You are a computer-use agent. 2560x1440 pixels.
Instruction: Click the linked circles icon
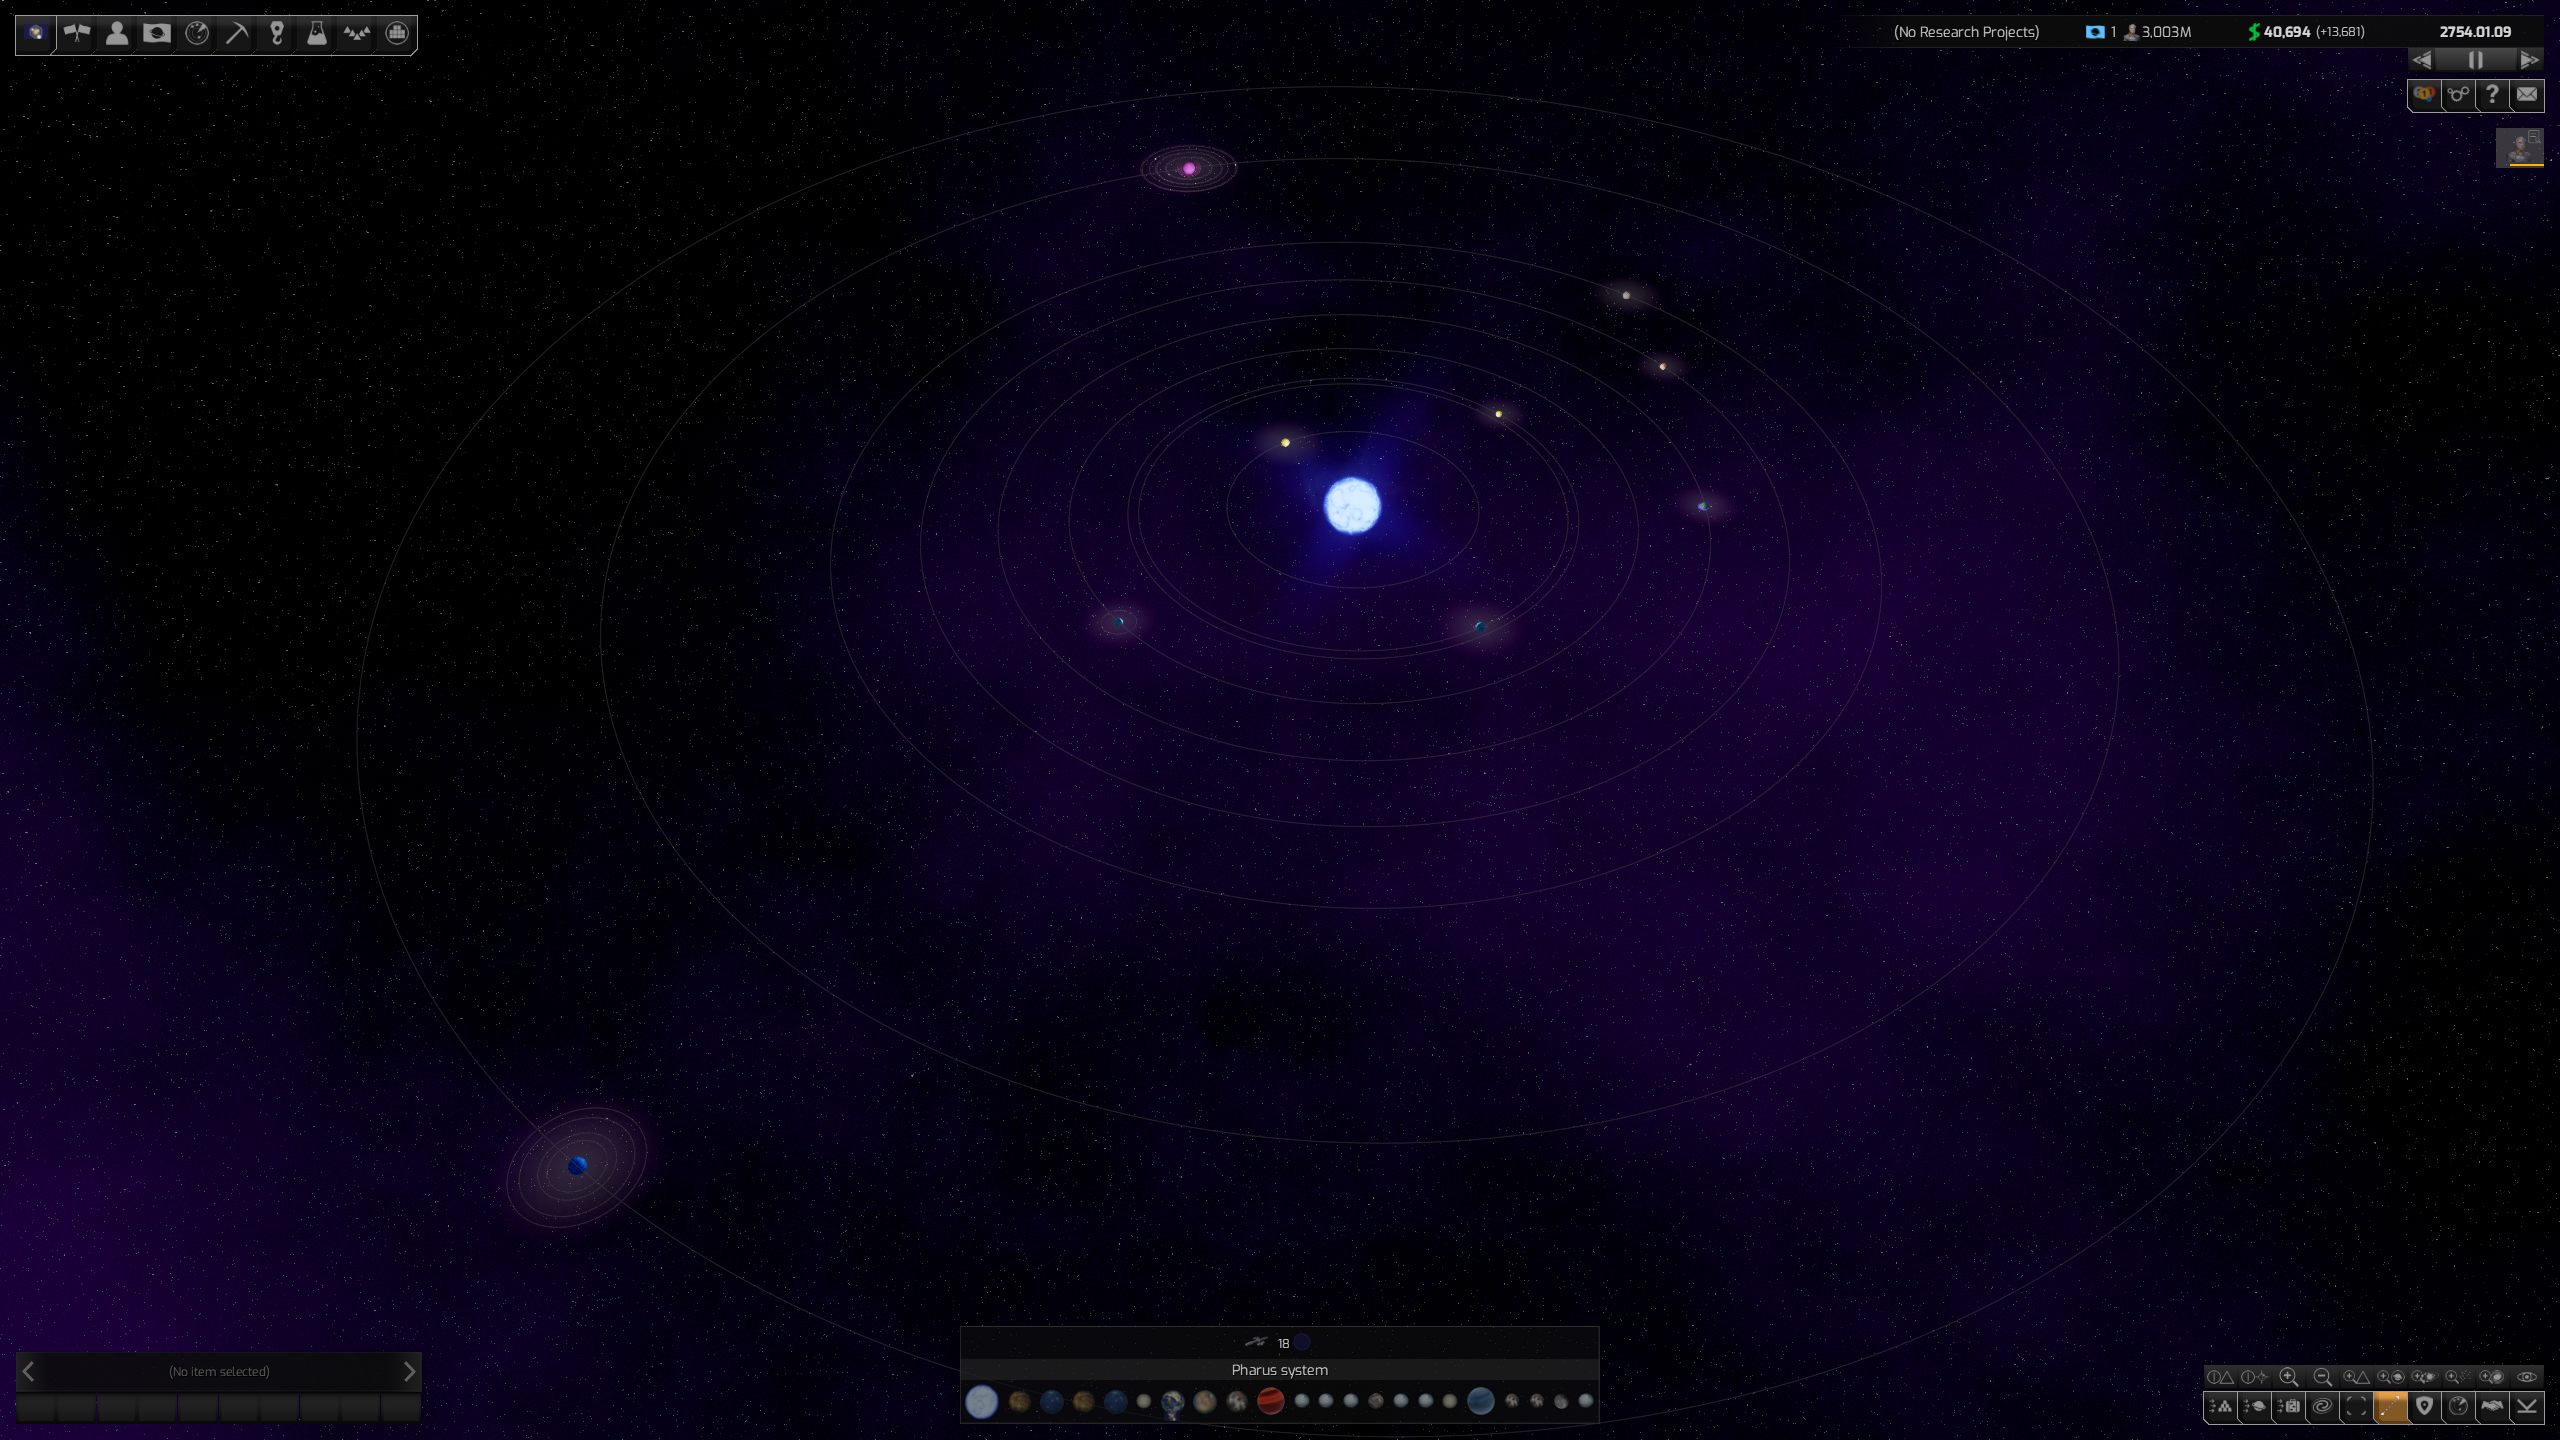(2458, 94)
